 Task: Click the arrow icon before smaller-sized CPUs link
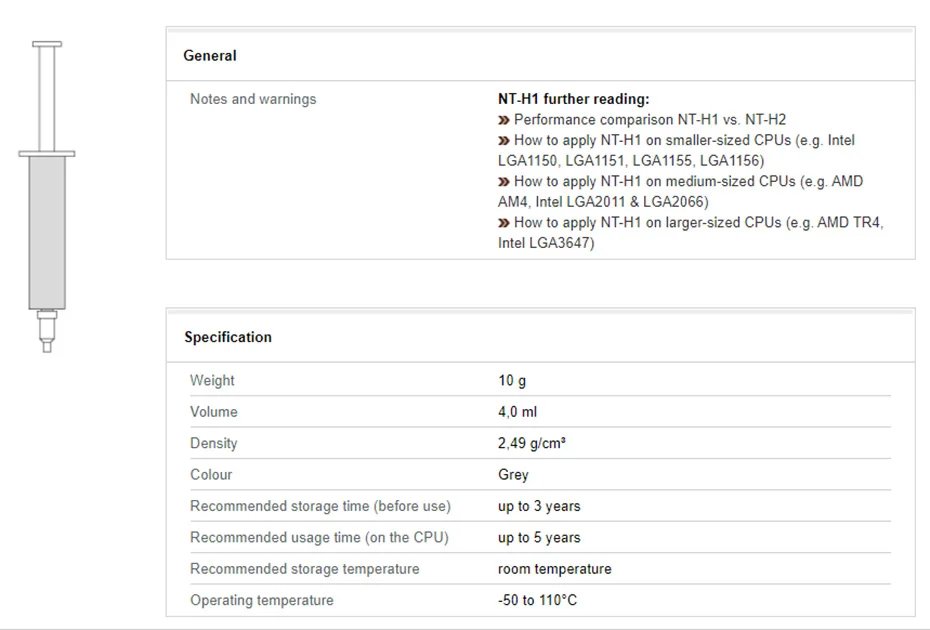(504, 141)
